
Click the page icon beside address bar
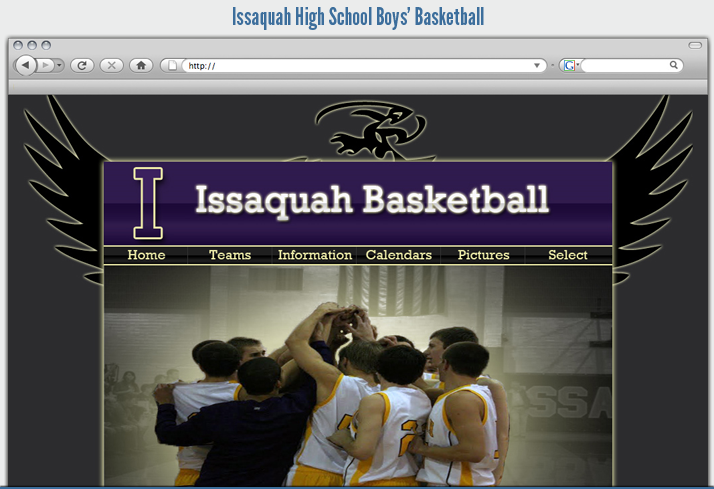pyautogui.click(x=172, y=66)
